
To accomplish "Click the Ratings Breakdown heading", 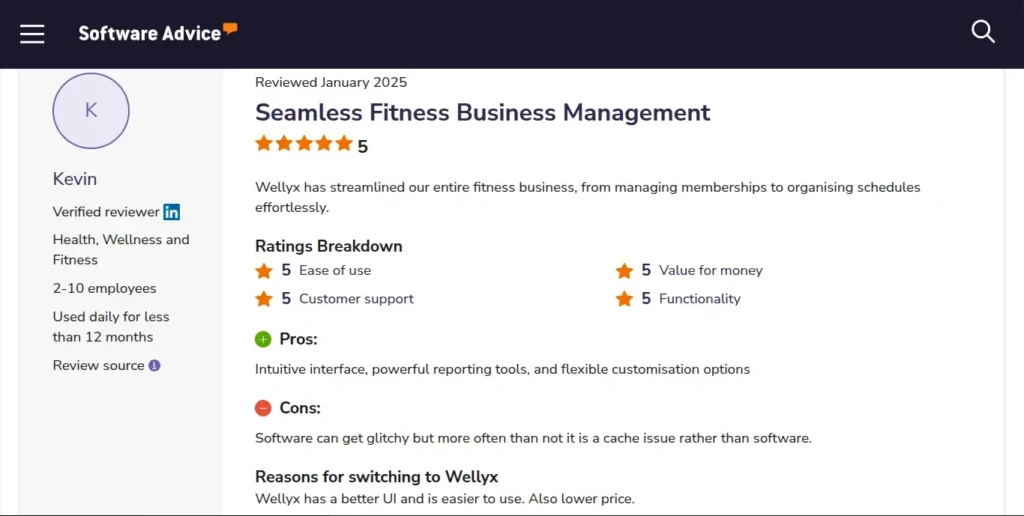I will click(x=328, y=246).
